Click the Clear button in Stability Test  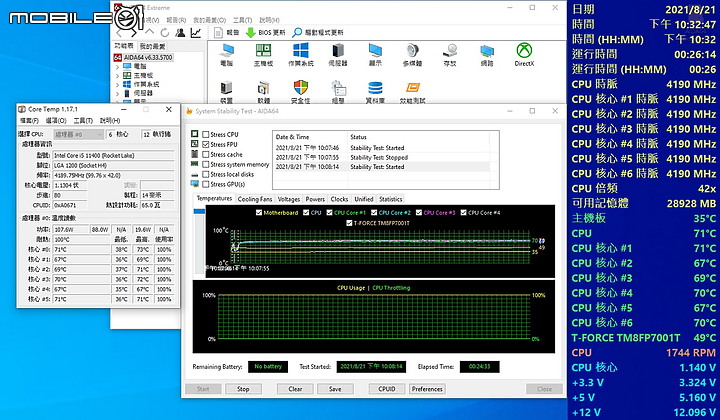point(295,389)
